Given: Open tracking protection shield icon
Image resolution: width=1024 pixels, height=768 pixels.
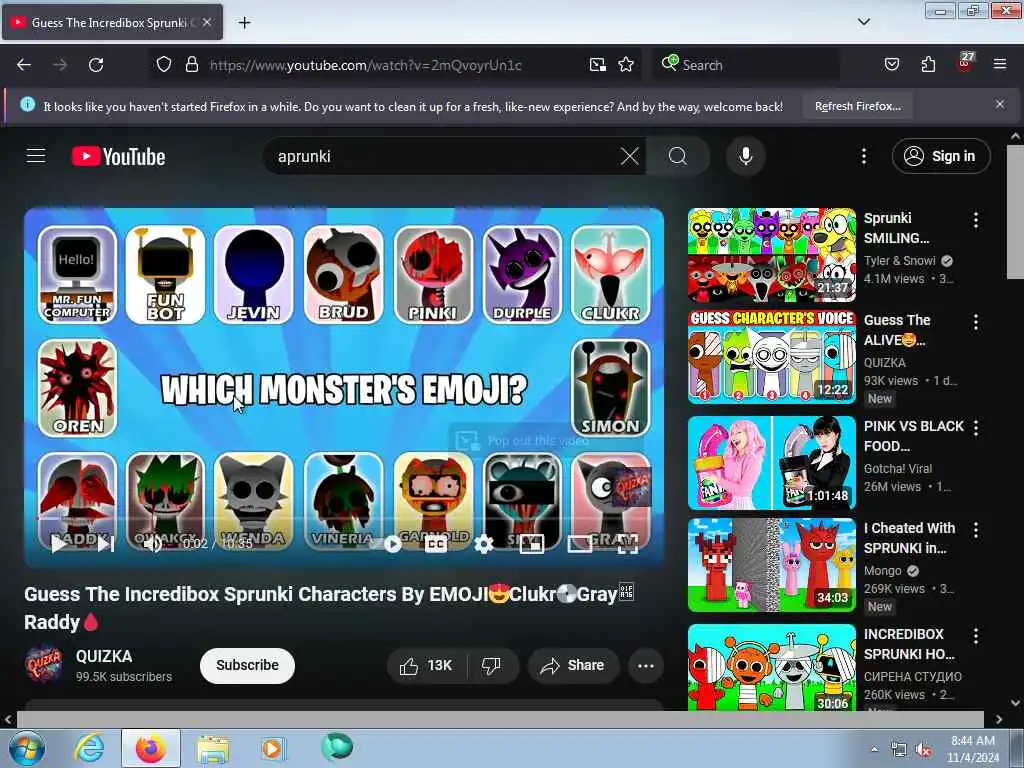Looking at the screenshot, I should click(164, 65).
